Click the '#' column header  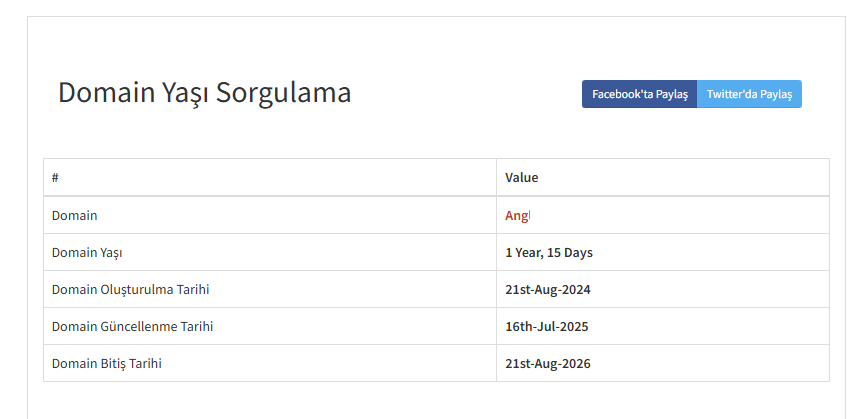coord(55,178)
